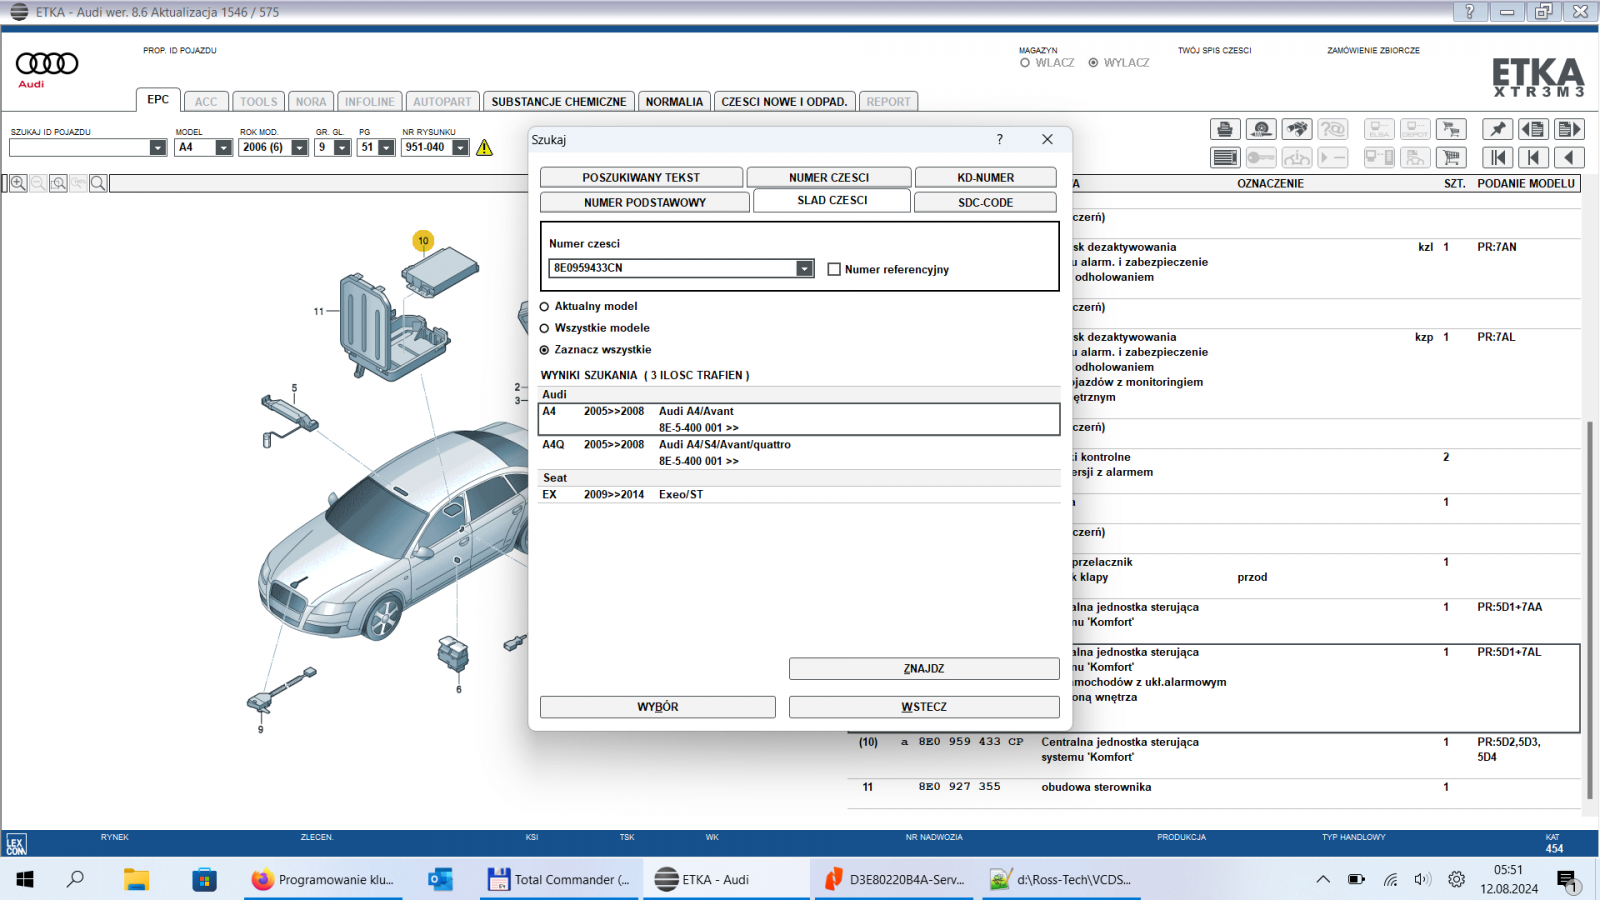Go to previous page document icon
This screenshot has height=900, width=1600.
[1533, 129]
